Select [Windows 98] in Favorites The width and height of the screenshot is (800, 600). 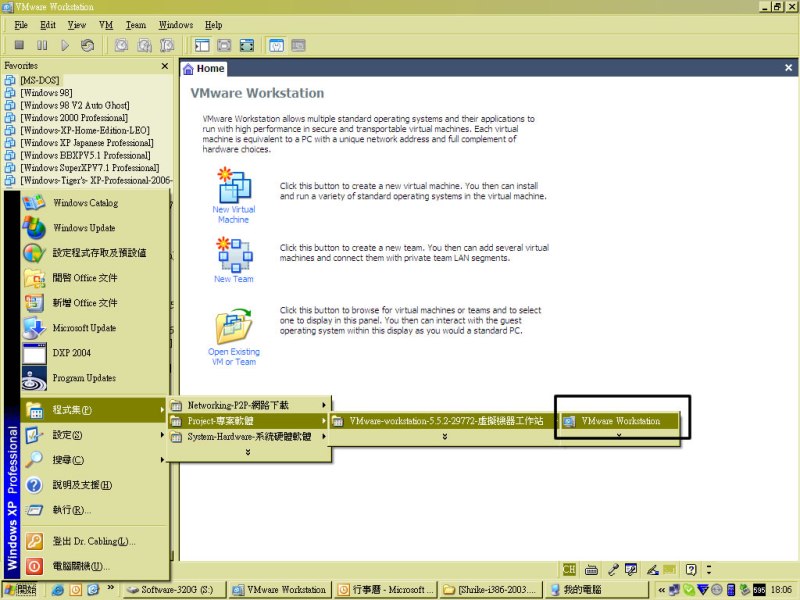(x=46, y=92)
